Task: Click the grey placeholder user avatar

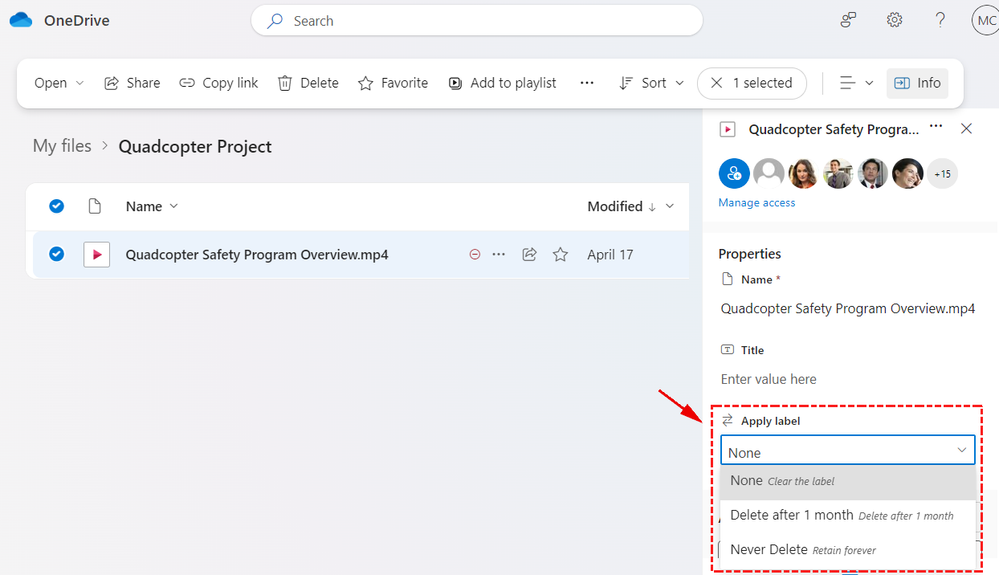Action: (x=769, y=173)
